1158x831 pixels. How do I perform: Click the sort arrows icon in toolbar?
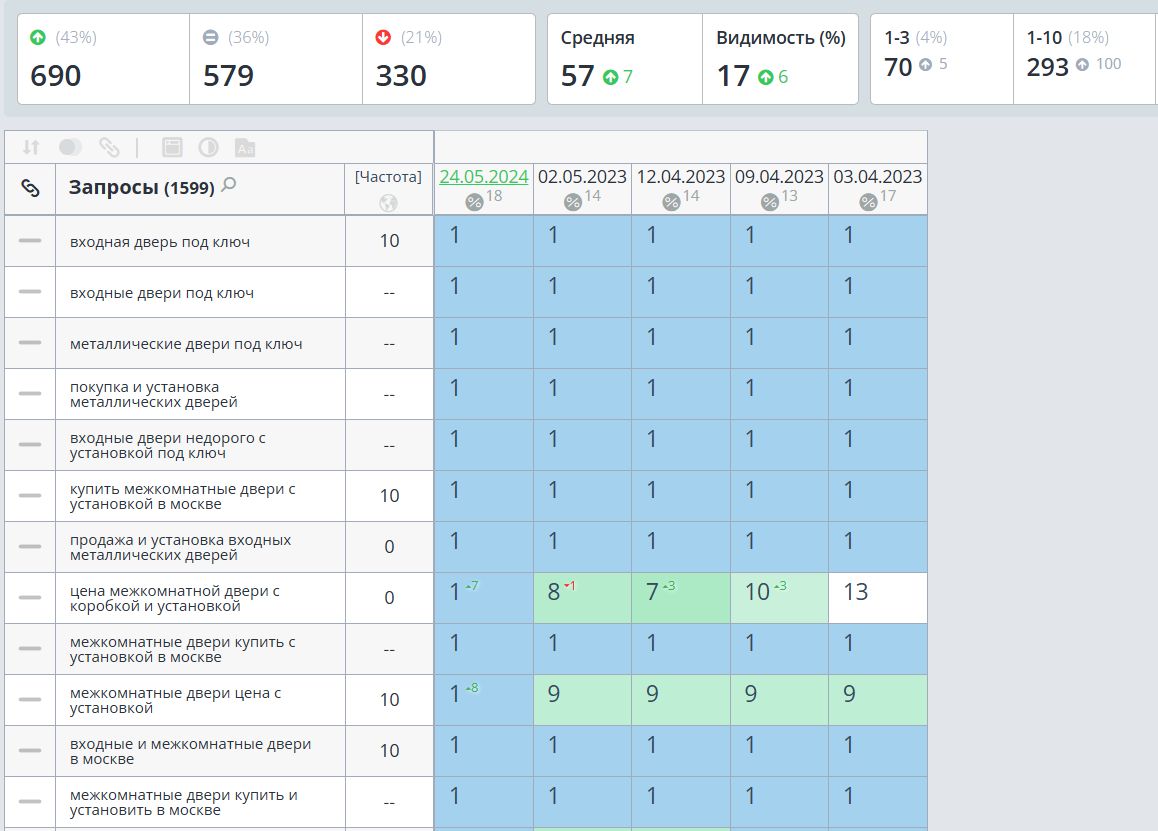[30, 147]
